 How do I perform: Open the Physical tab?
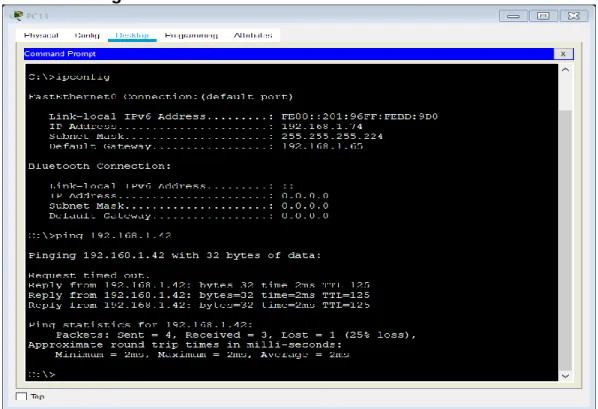pyautogui.click(x=41, y=35)
